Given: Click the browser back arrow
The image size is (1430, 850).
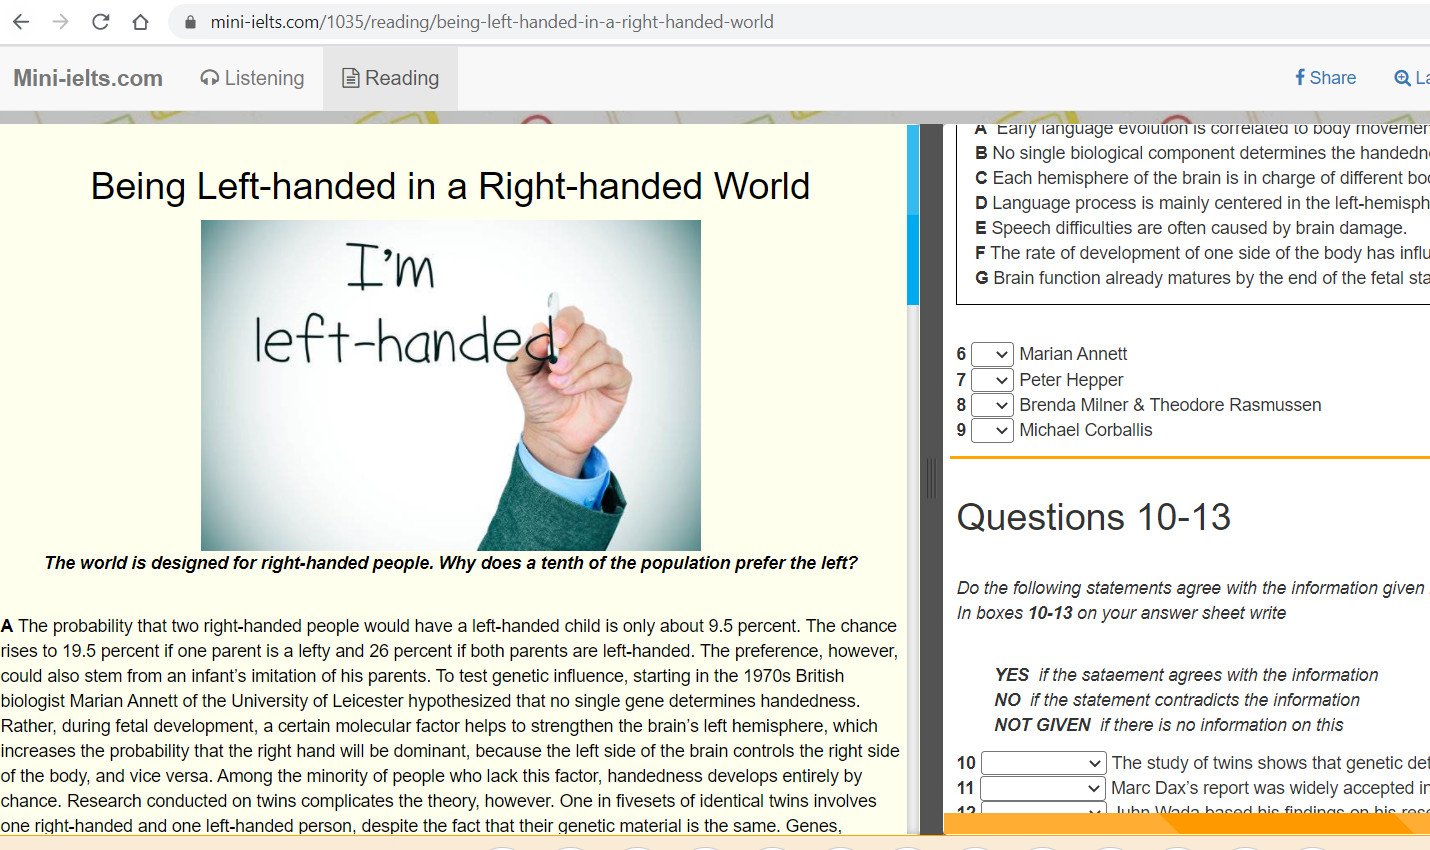Looking at the screenshot, I should pyautogui.click(x=21, y=22).
